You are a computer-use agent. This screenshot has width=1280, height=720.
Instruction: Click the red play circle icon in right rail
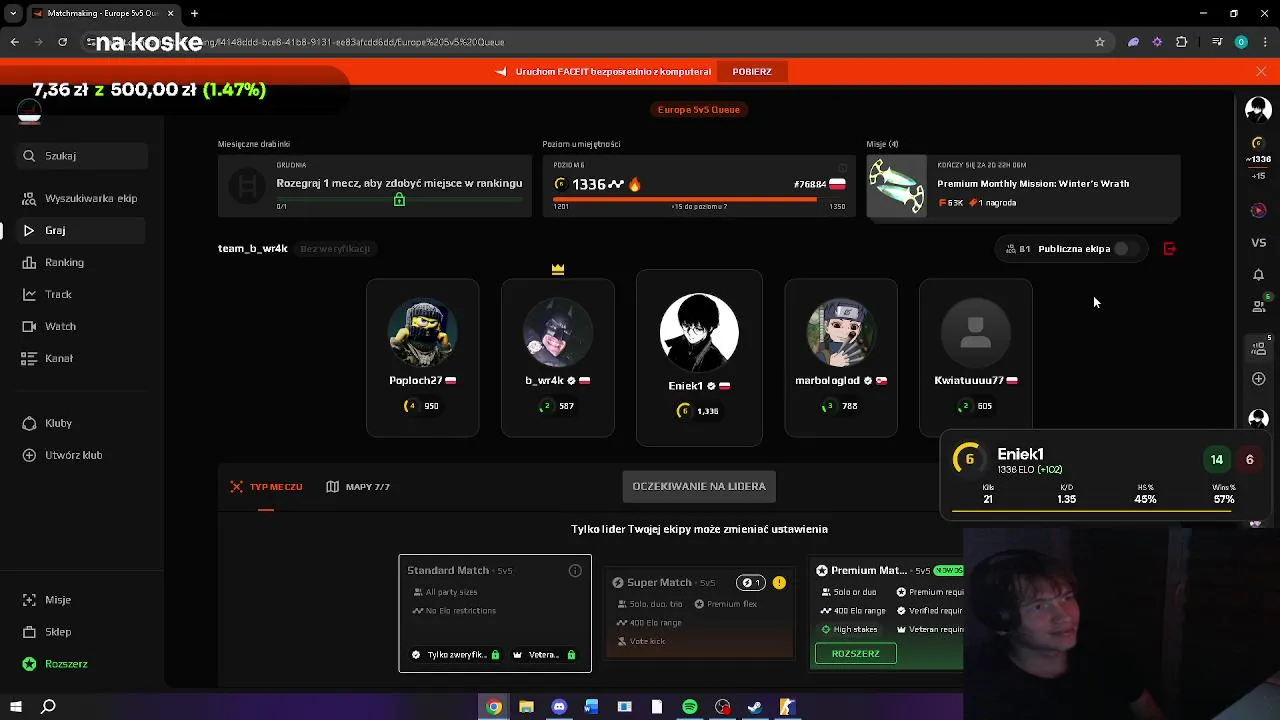tap(1258, 210)
